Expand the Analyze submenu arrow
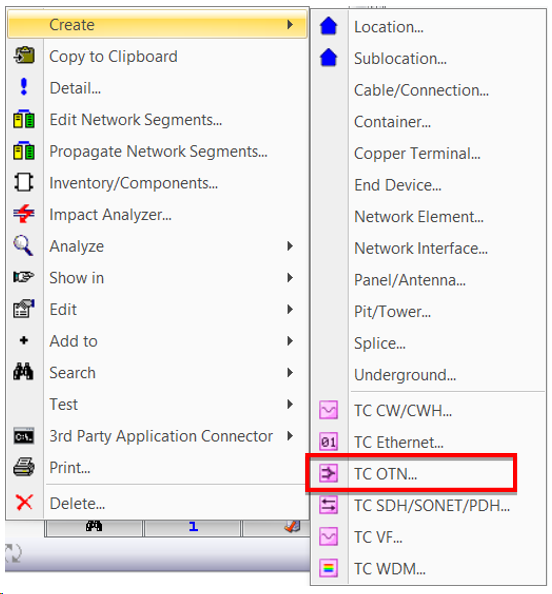 [290, 246]
